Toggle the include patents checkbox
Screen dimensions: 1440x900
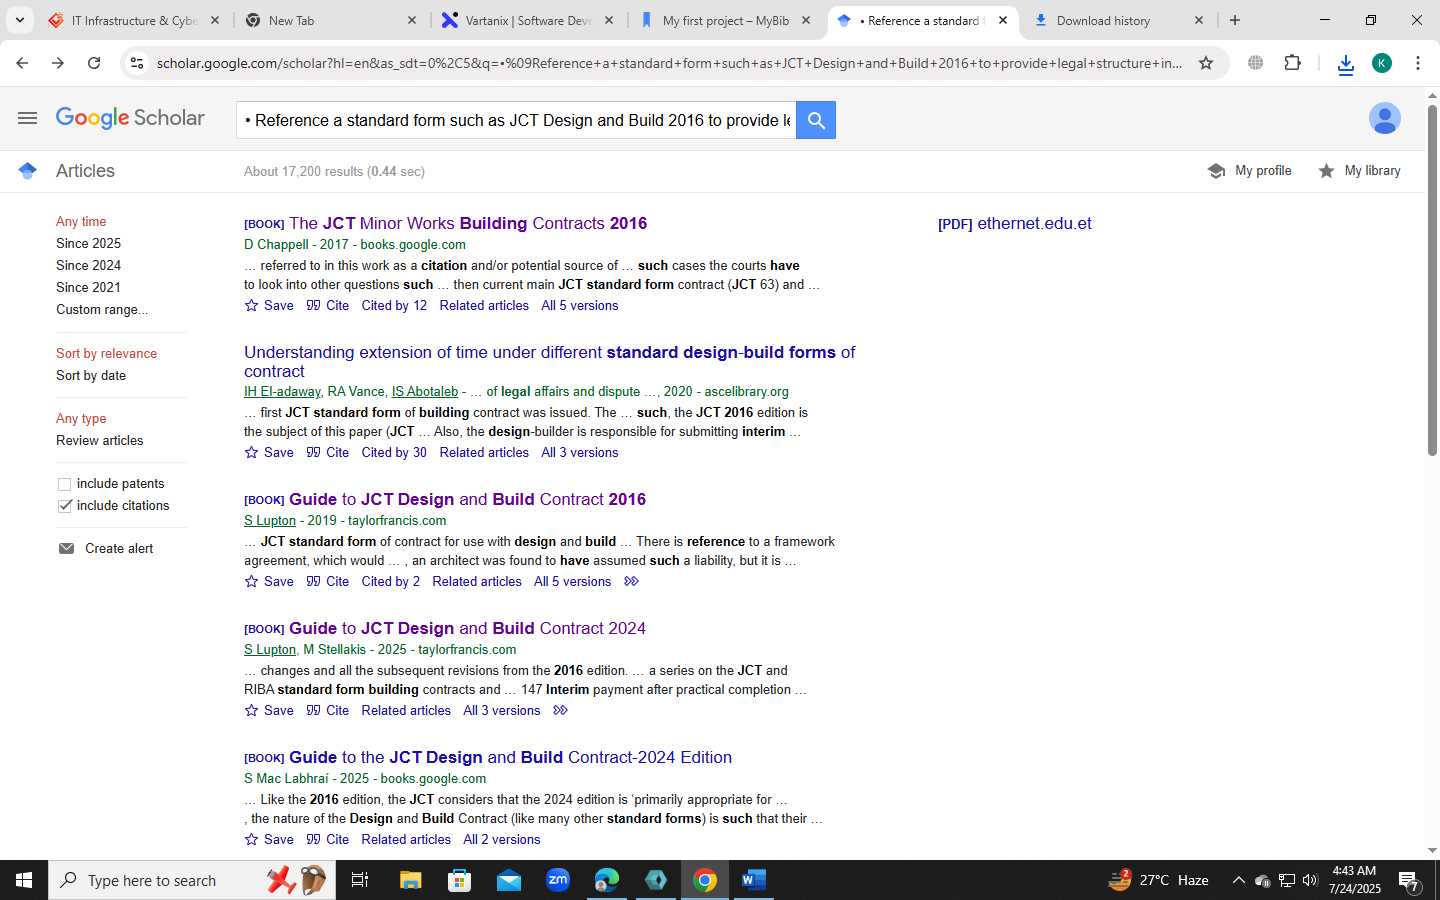pyautogui.click(x=65, y=484)
